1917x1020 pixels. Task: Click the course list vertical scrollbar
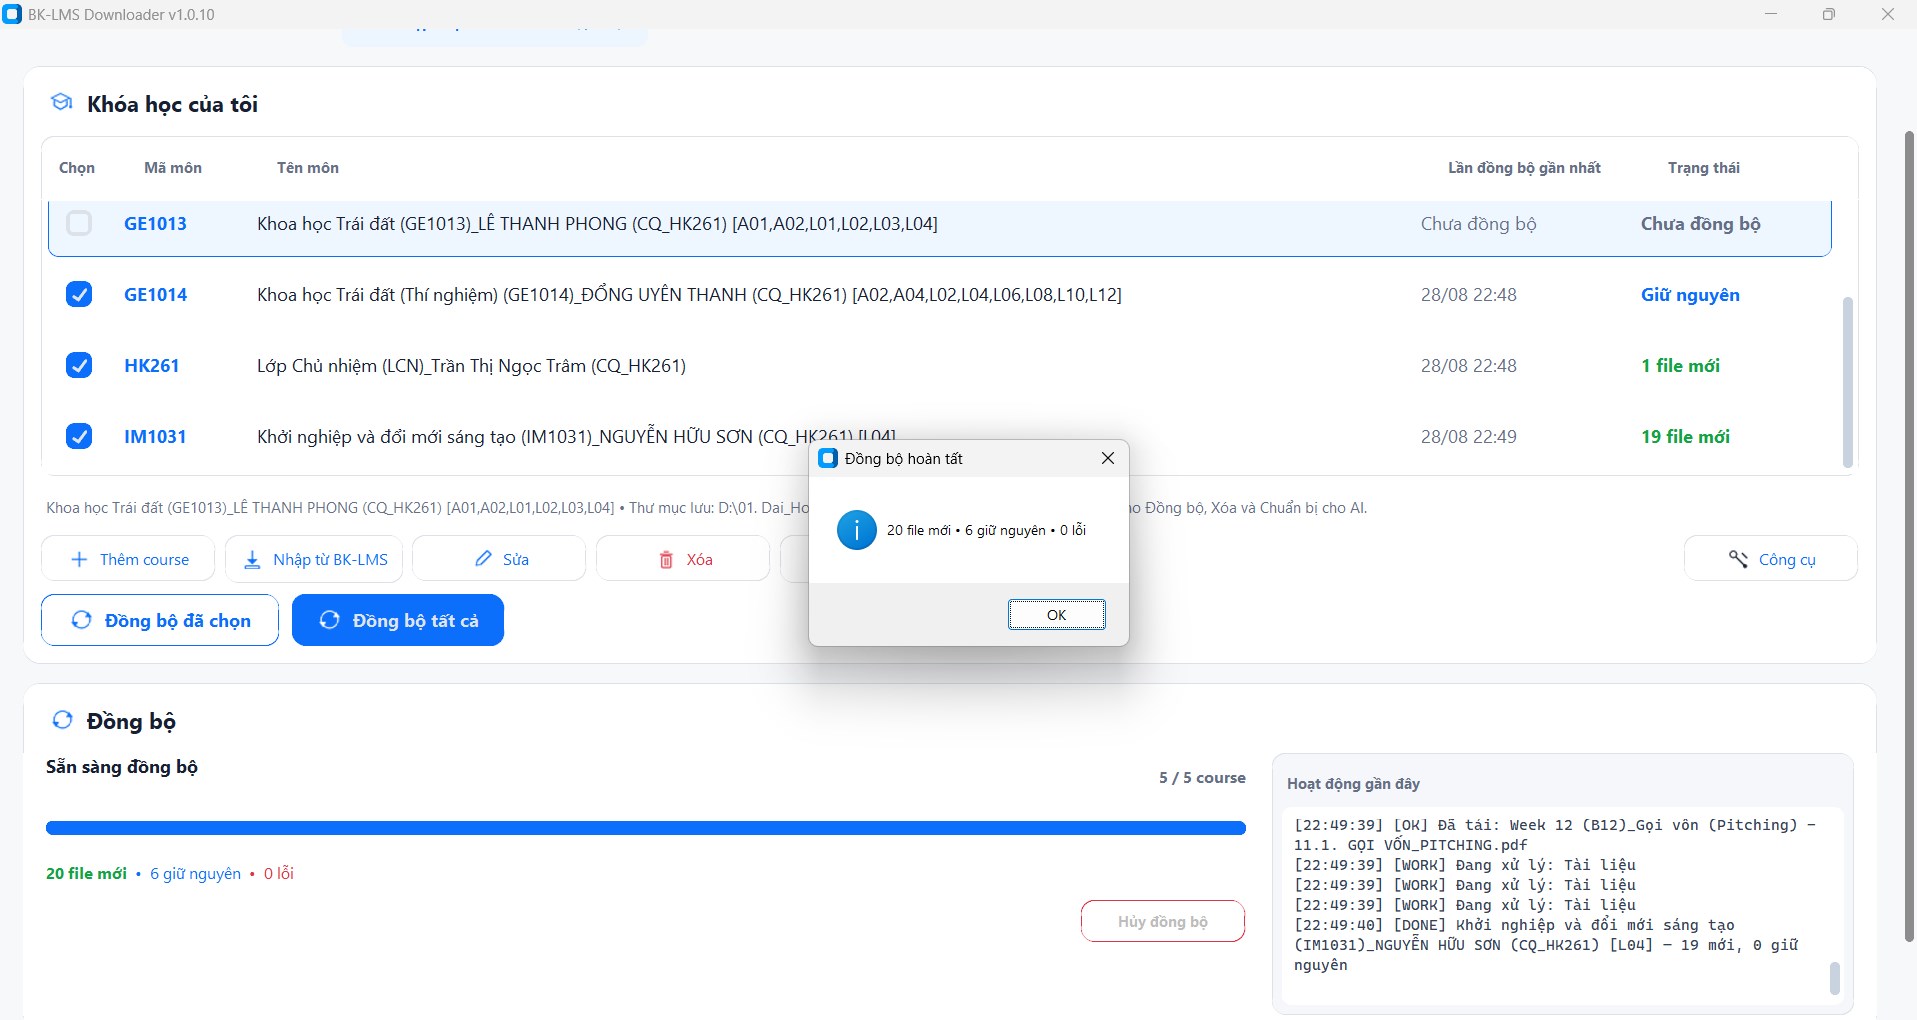[x=1847, y=382]
